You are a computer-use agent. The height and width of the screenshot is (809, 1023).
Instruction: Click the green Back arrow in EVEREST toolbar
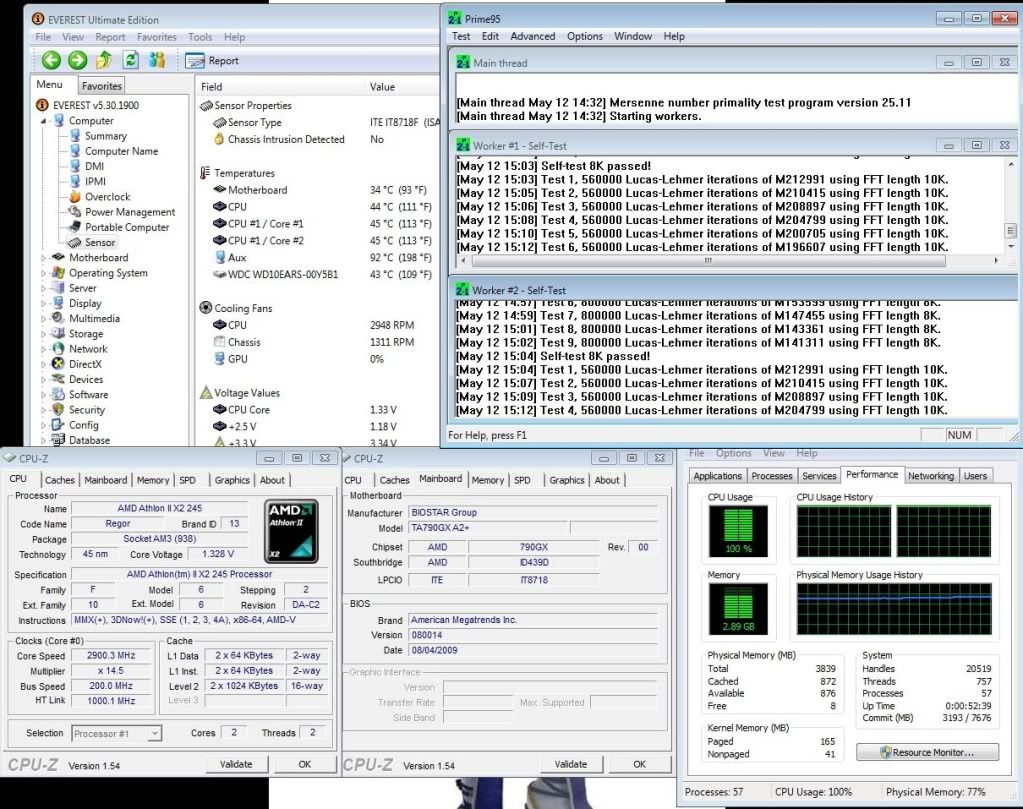pos(51,61)
